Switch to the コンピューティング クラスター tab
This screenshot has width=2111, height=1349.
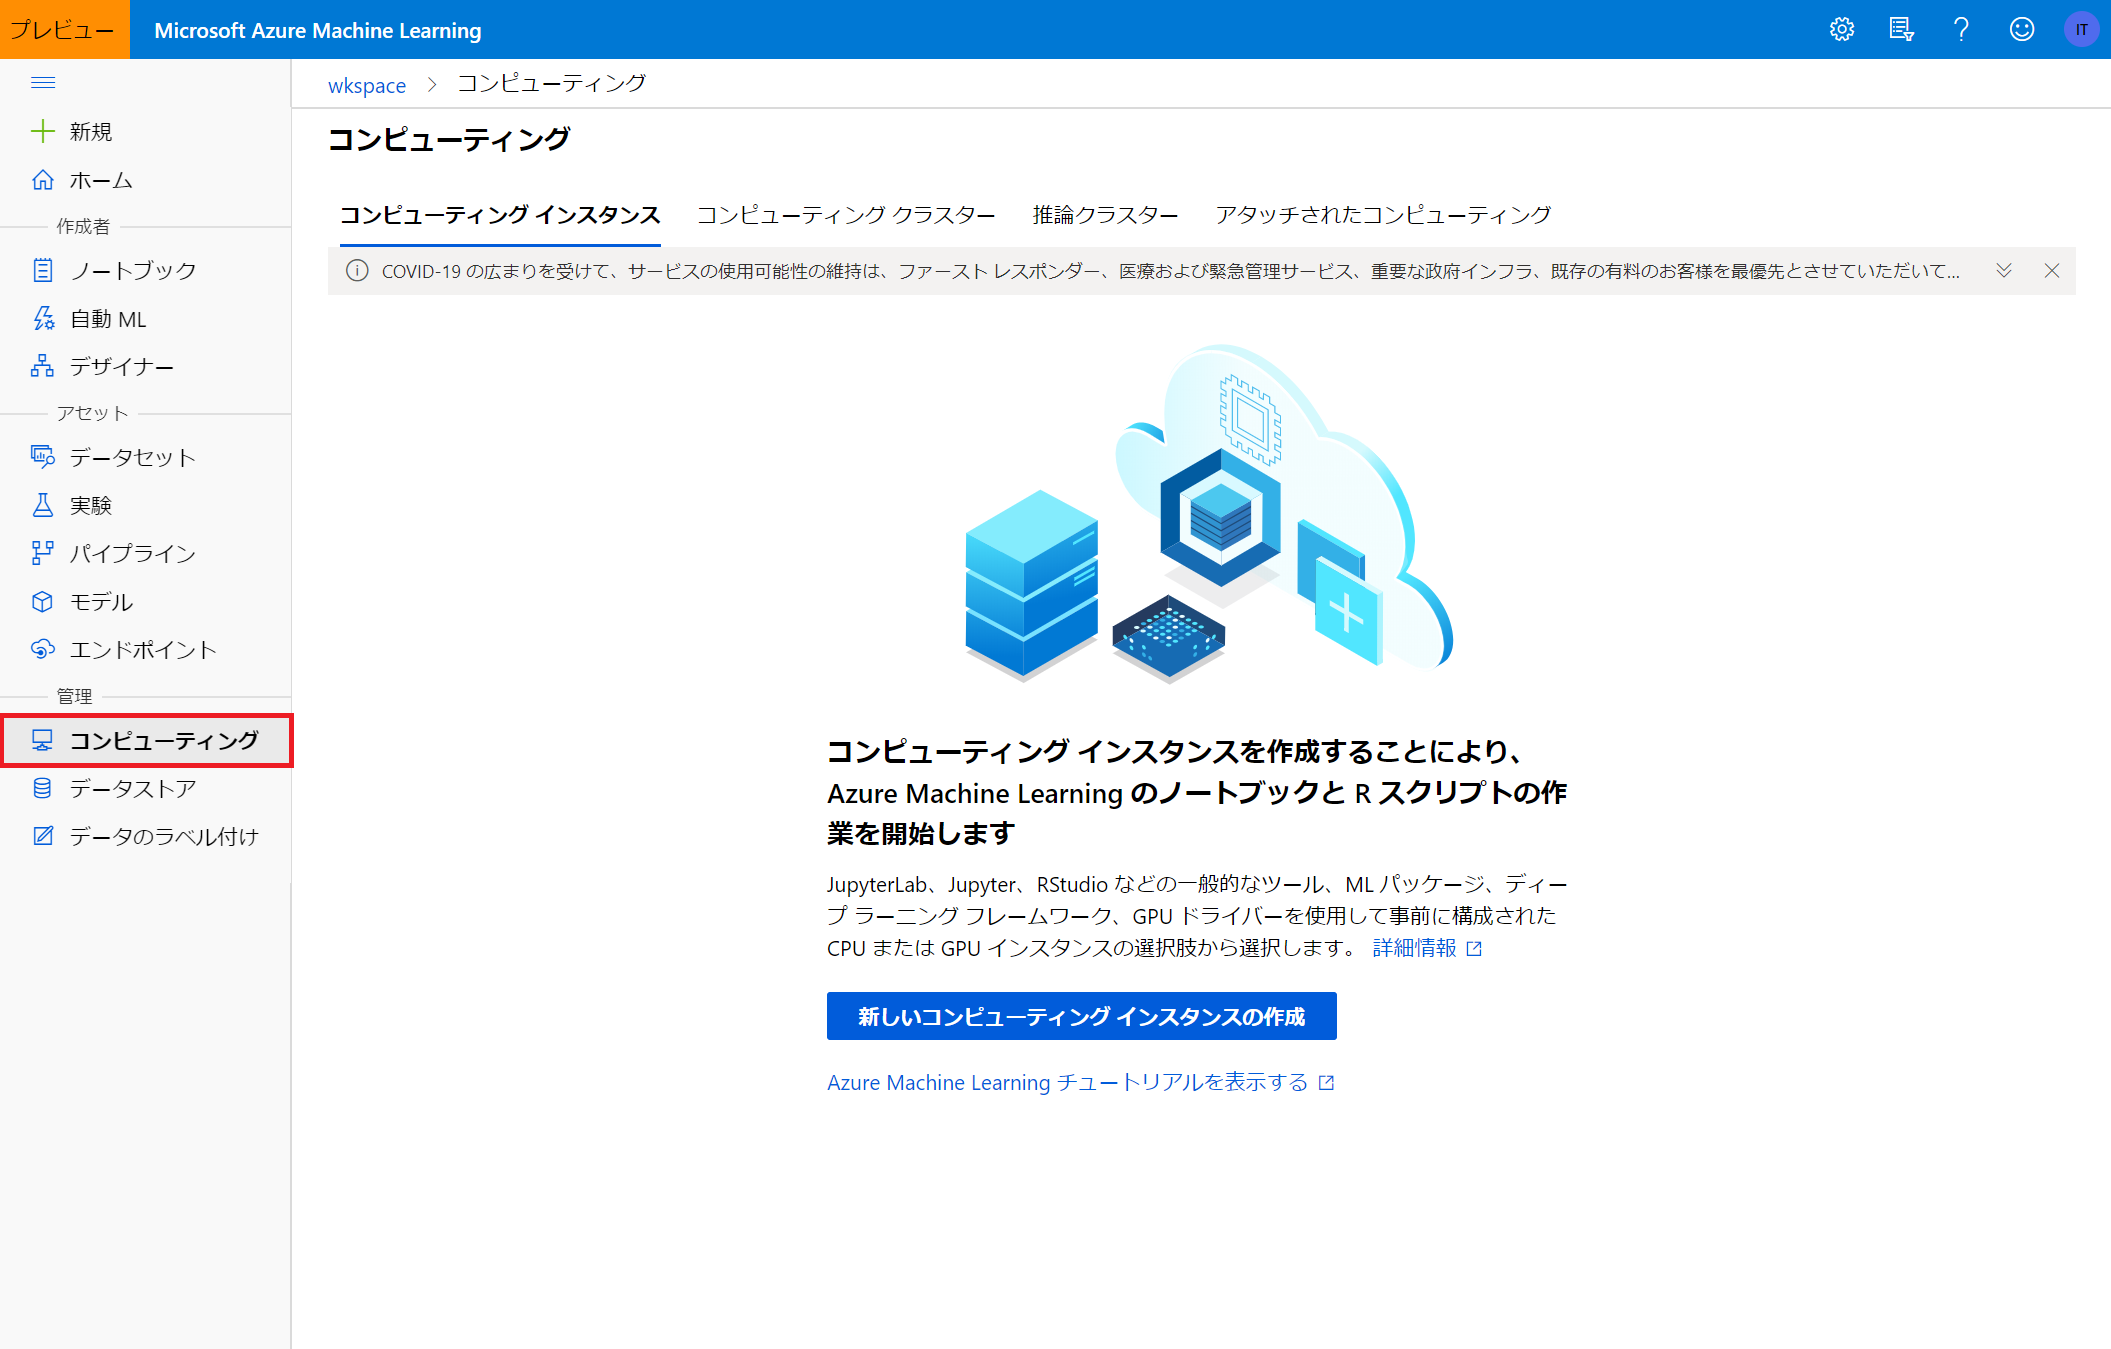[x=845, y=215]
